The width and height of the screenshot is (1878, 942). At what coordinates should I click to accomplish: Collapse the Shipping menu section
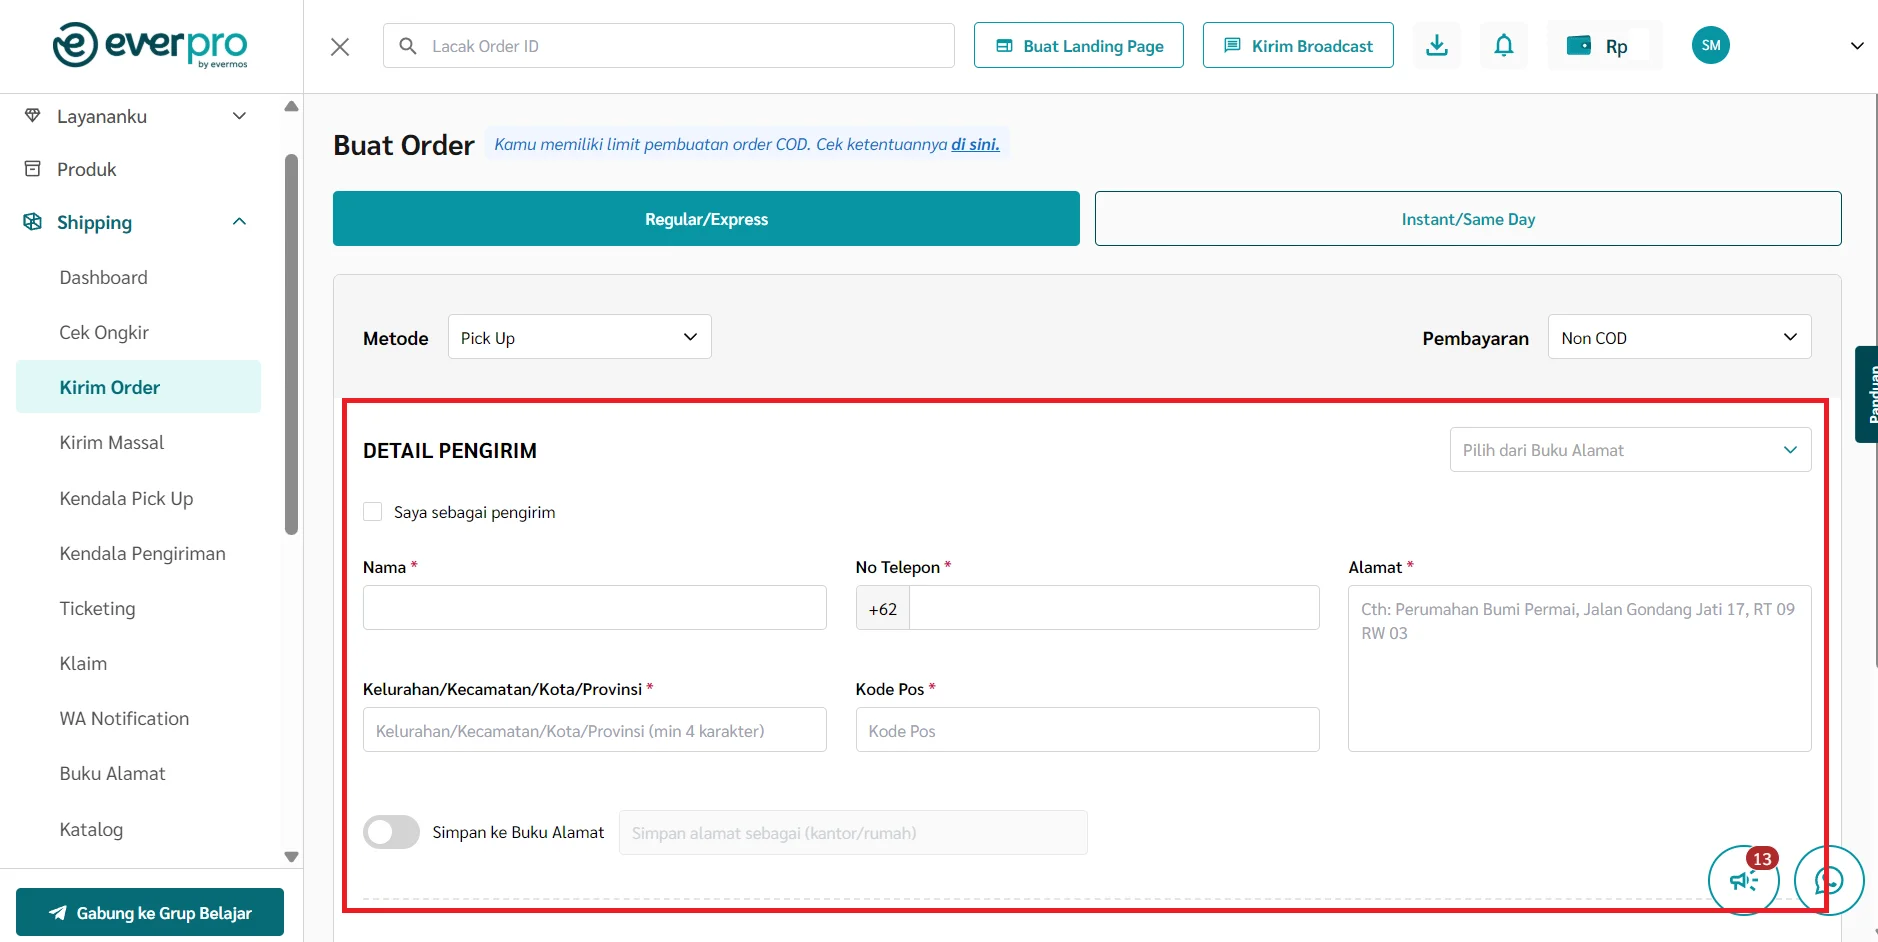(x=239, y=222)
